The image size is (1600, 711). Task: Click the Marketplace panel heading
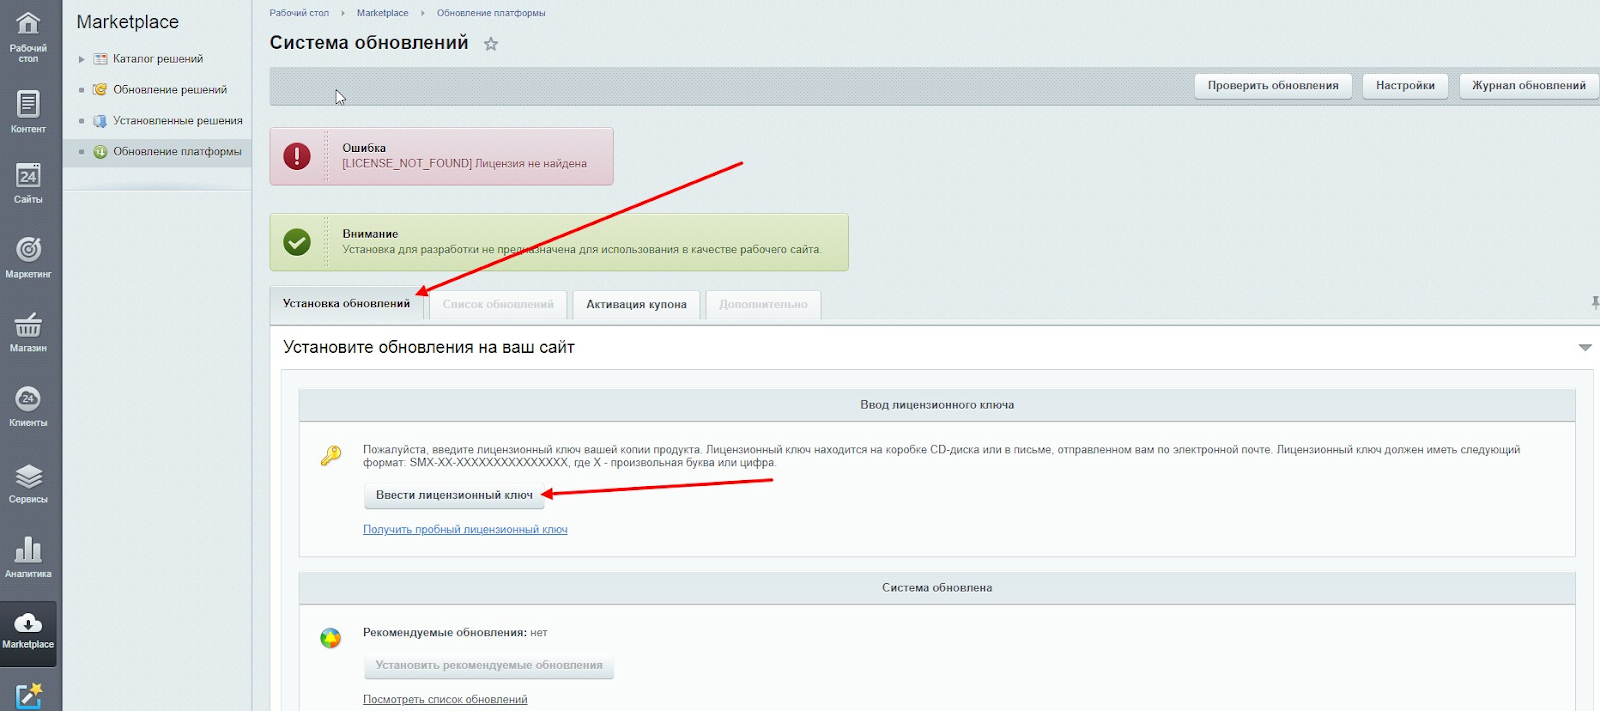pos(128,22)
